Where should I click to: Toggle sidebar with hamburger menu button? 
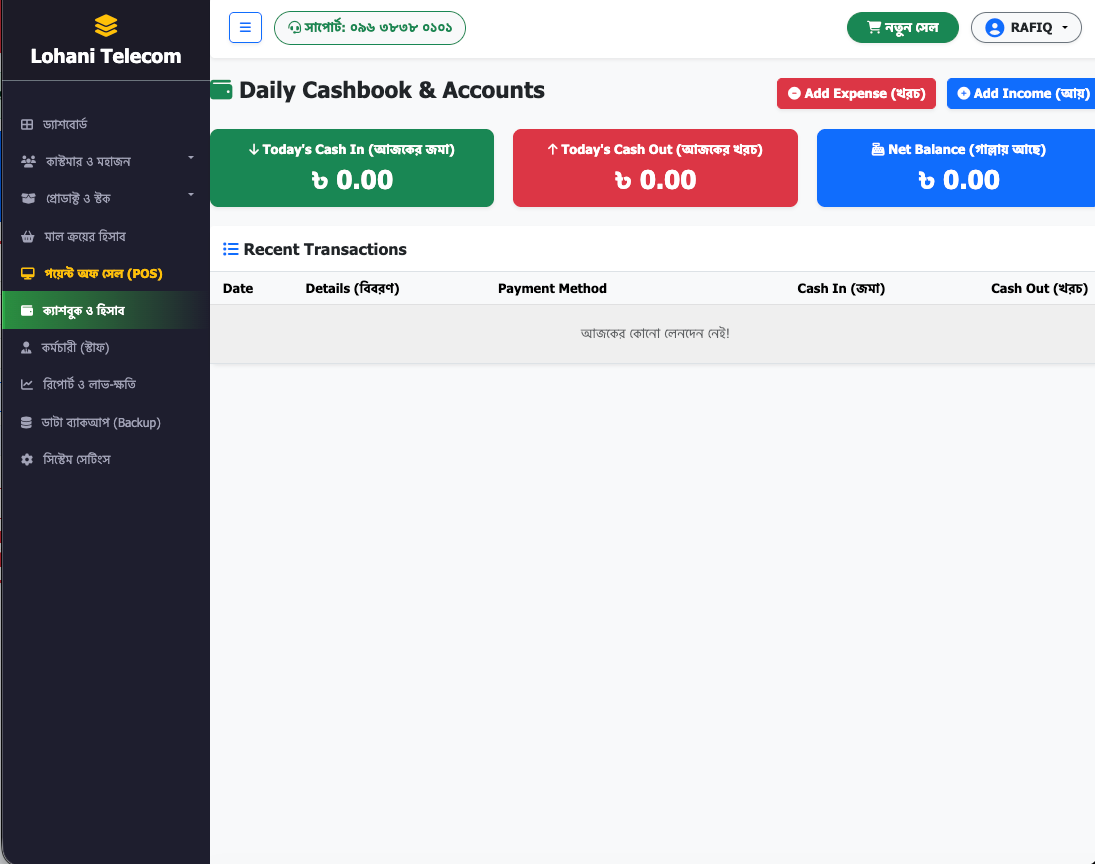coord(245,28)
